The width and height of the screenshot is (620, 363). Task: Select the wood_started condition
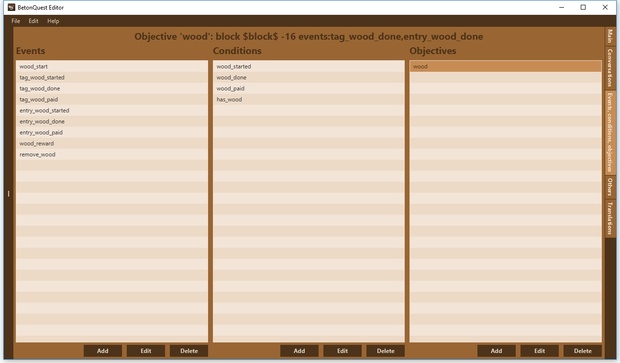pos(309,66)
